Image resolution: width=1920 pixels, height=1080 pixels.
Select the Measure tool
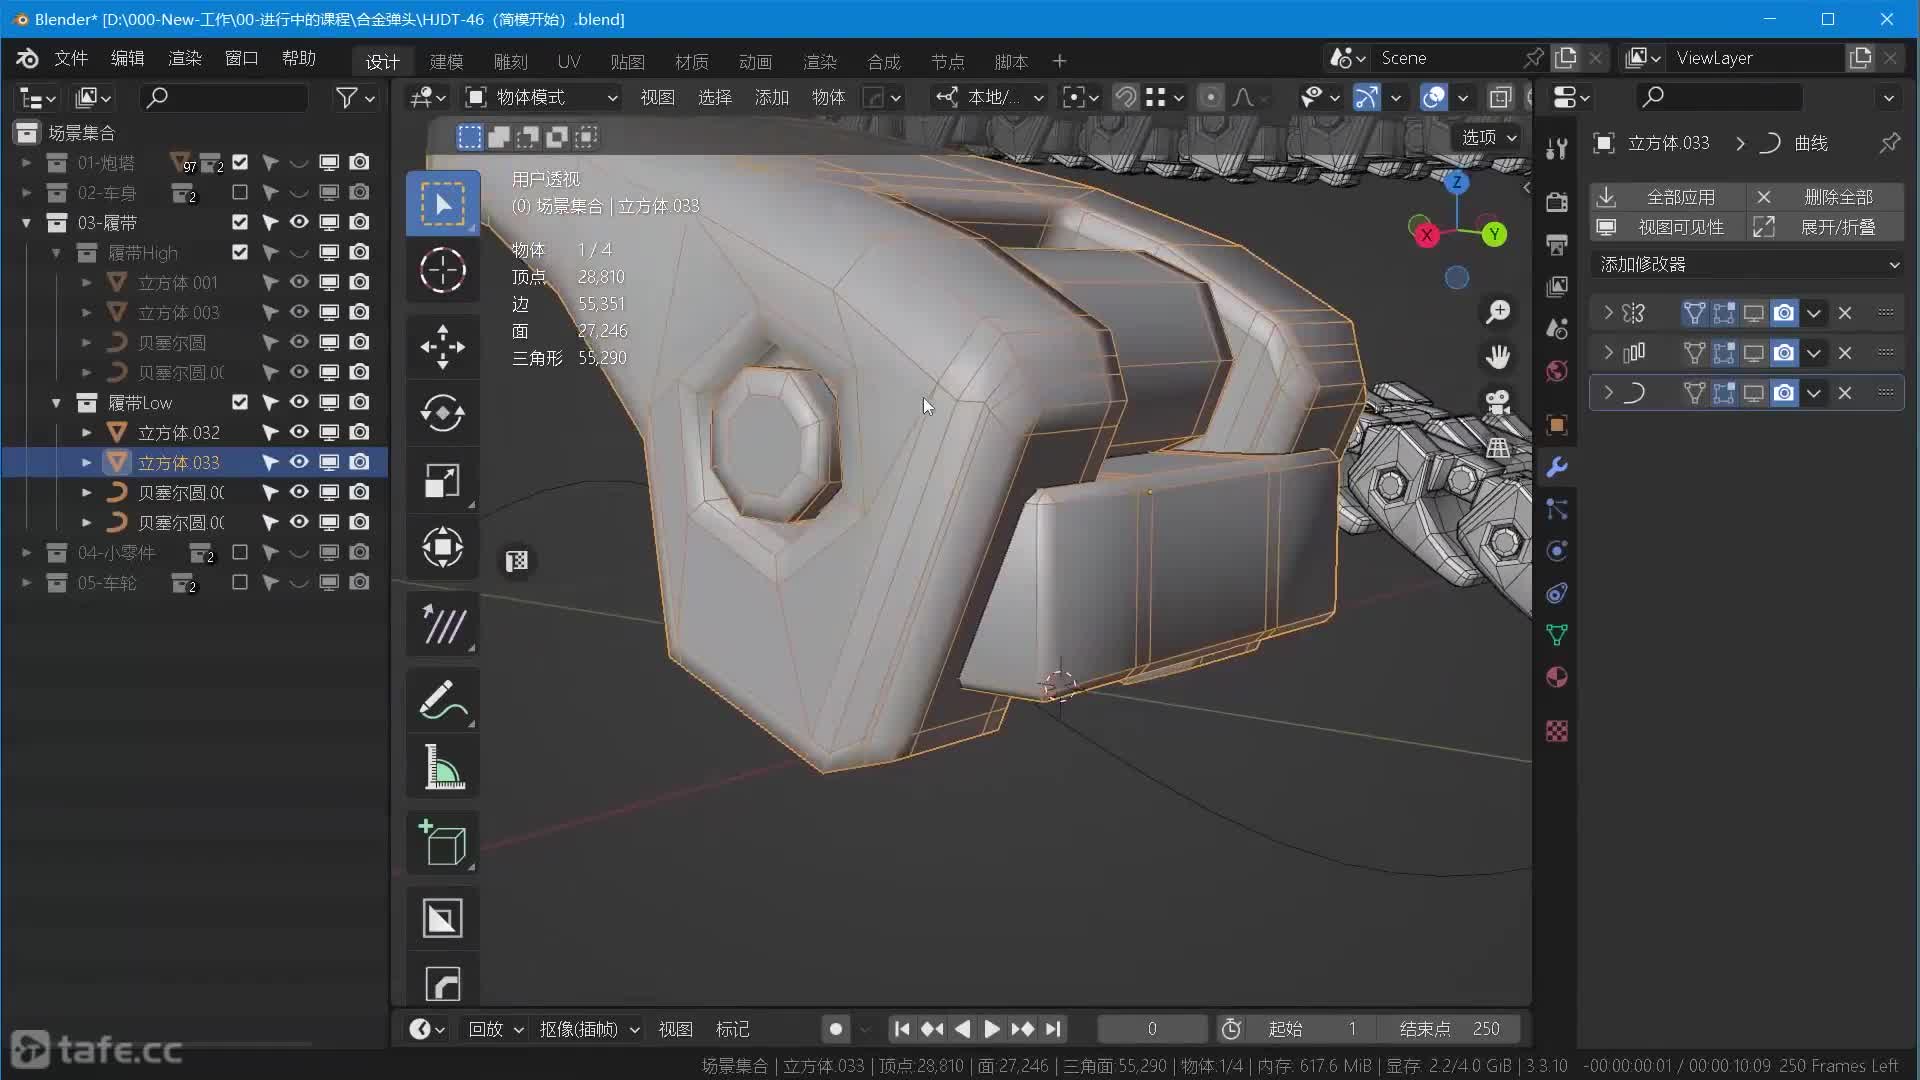[x=442, y=767]
